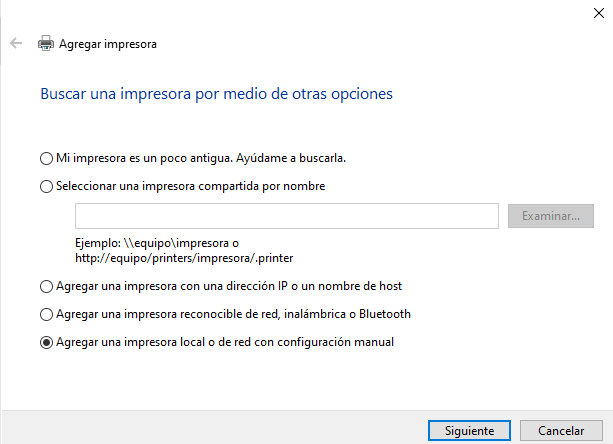Click the 'compartida por nombre' label text
613x444 pixels.
pyautogui.click(x=262, y=186)
